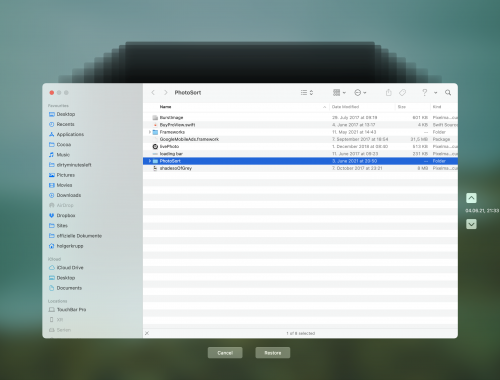Open Sites folder in the sidebar
Image resolution: width=500 pixels, height=380 pixels.
(x=62, y=226)
